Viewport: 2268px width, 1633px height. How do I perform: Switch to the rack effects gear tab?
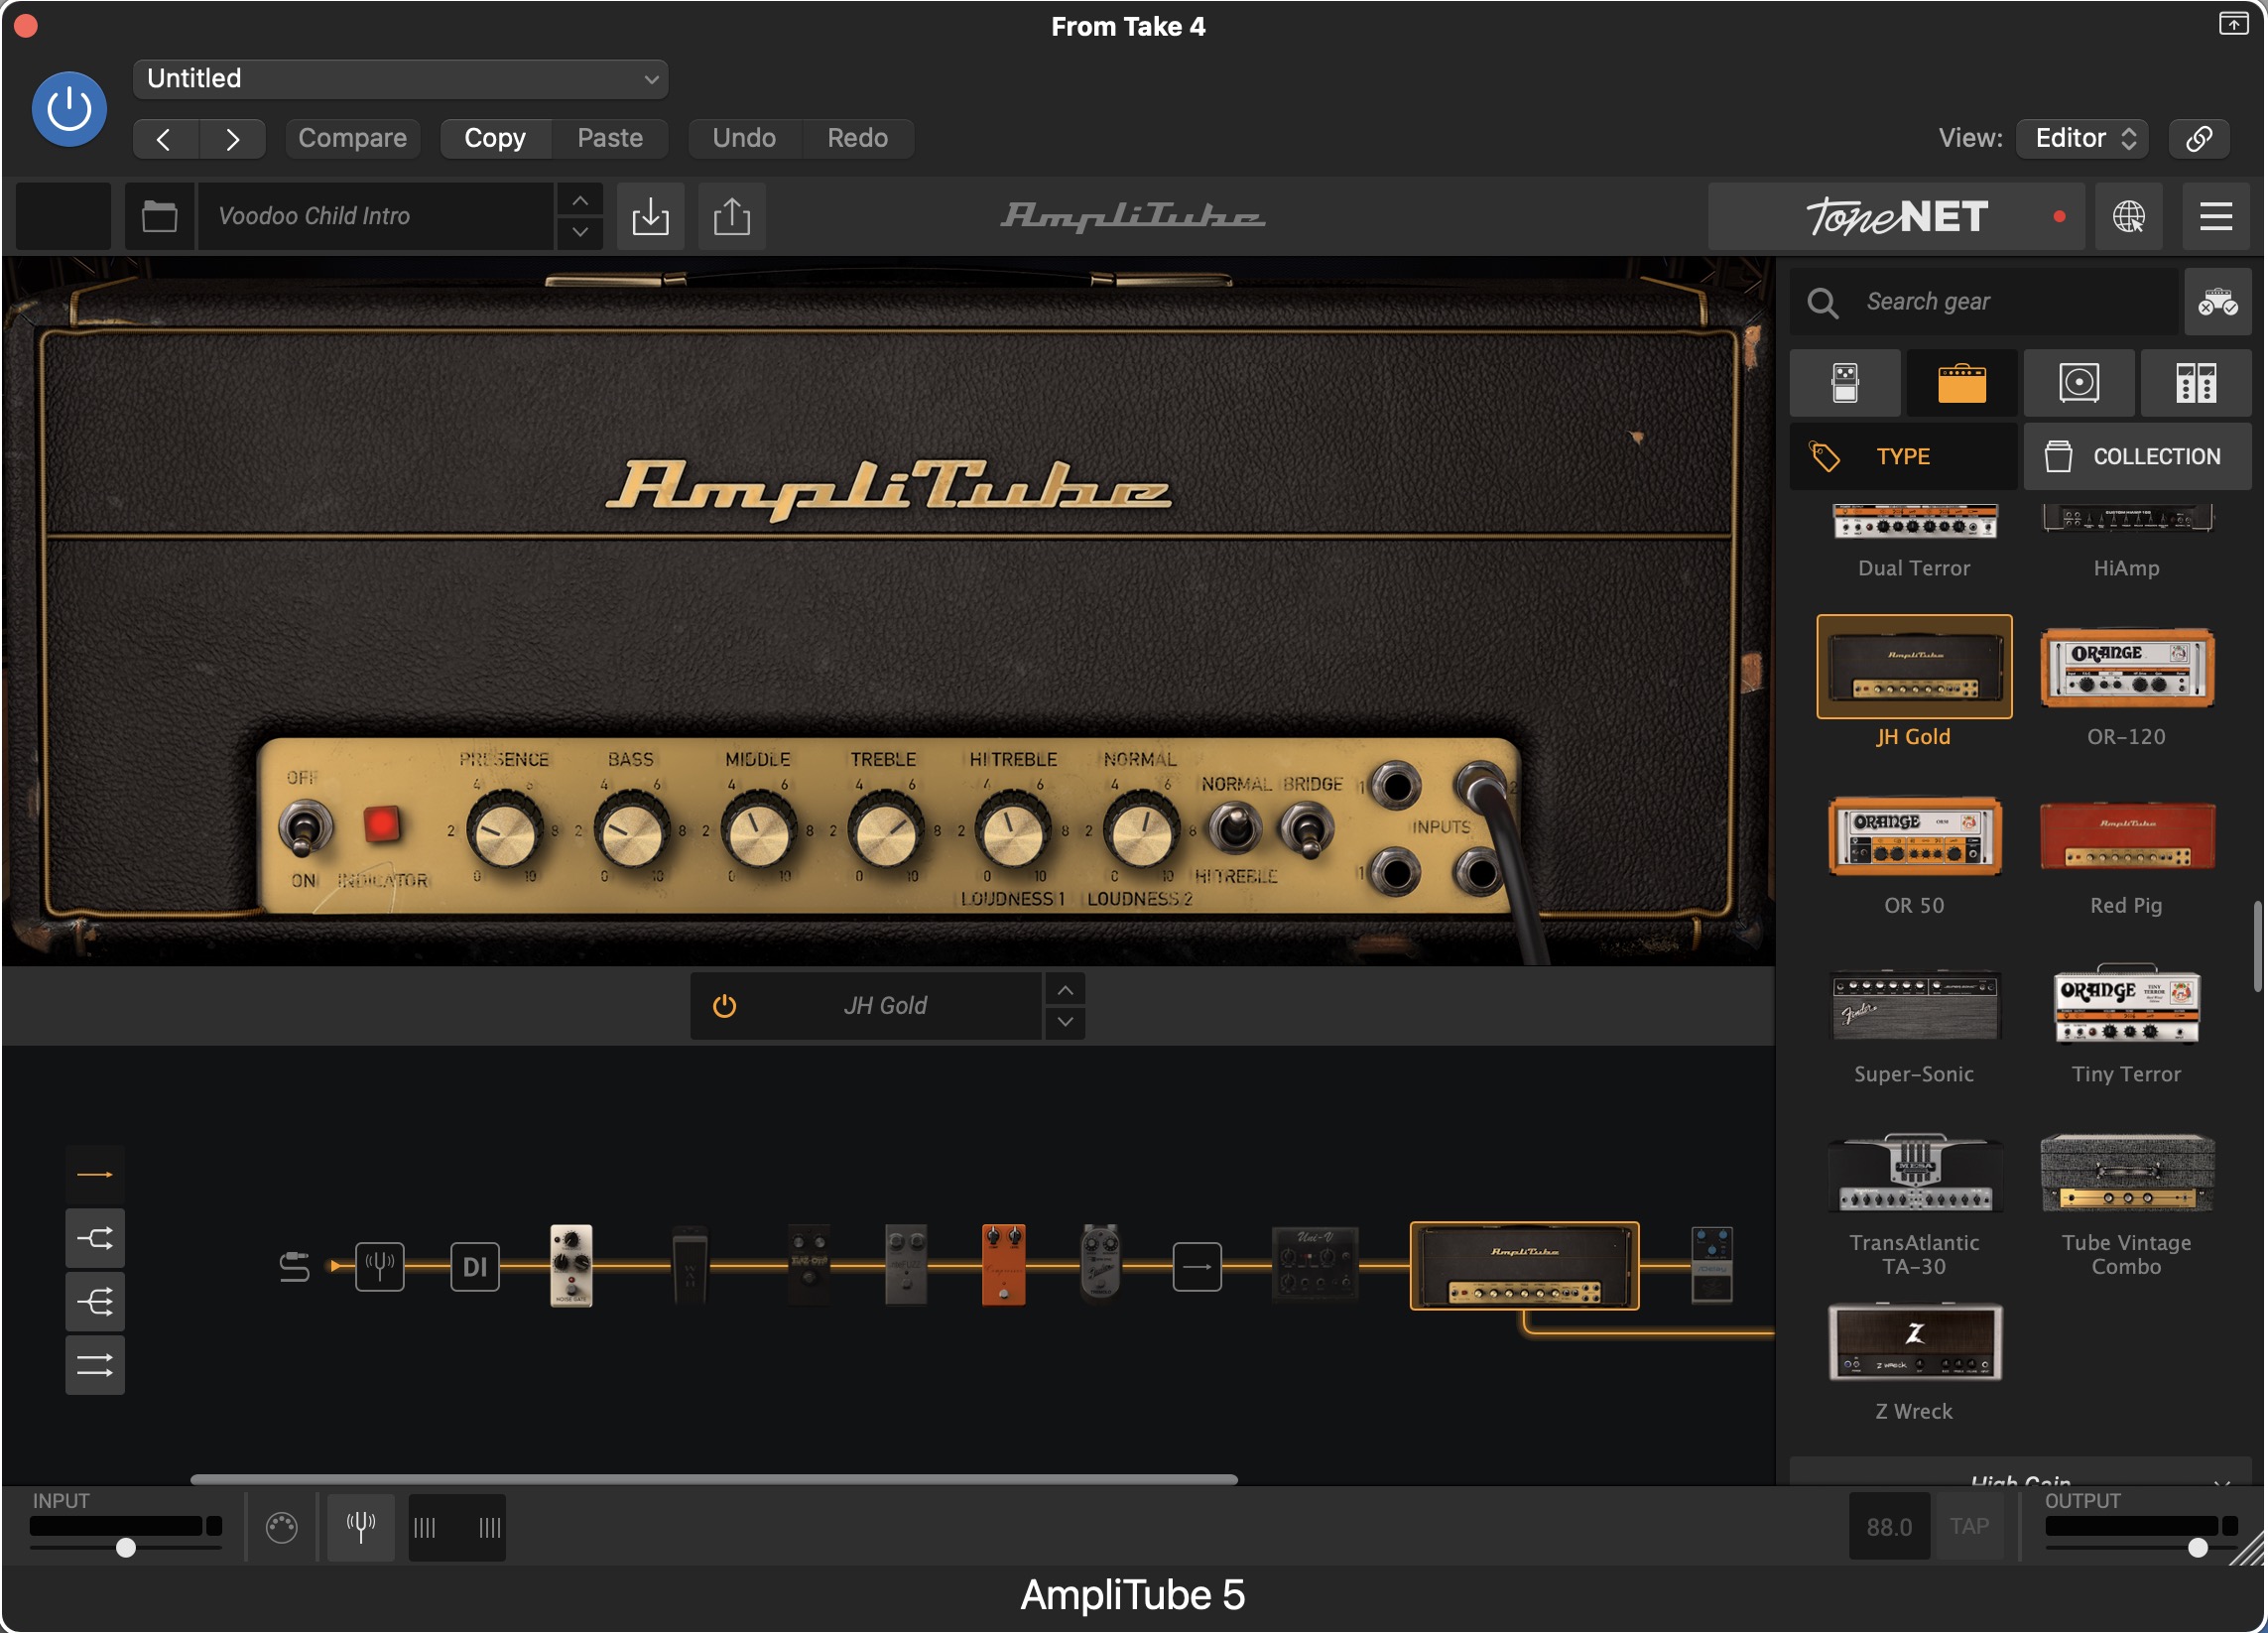[2195, 383]
